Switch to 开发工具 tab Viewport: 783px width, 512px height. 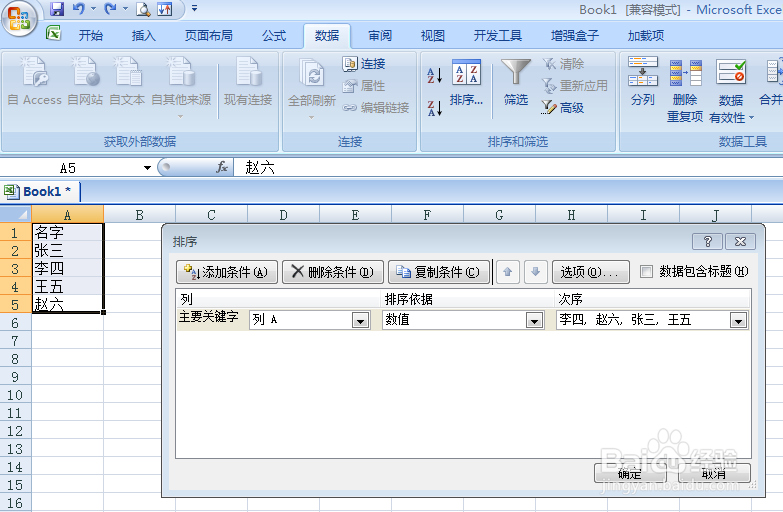[x=498, y=35]
